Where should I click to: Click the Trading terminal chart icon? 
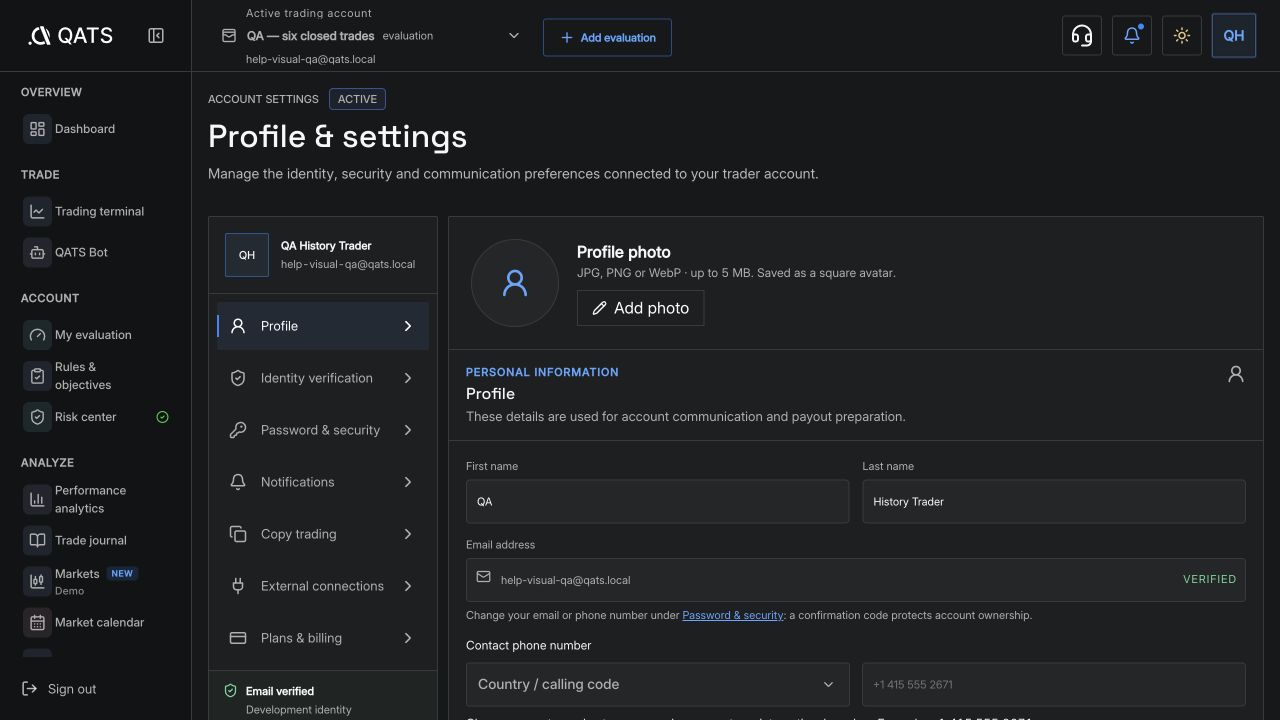(37, 212)
